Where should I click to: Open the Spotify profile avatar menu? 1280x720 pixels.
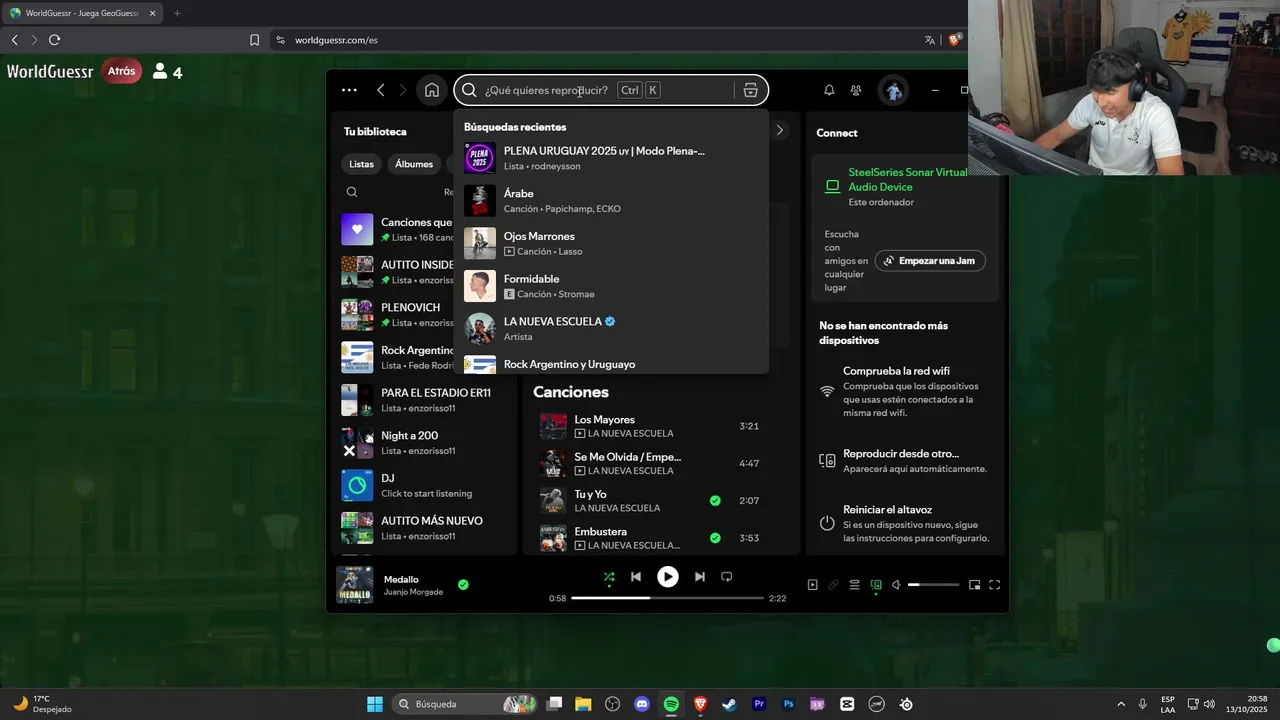click(x=894, y=90)
